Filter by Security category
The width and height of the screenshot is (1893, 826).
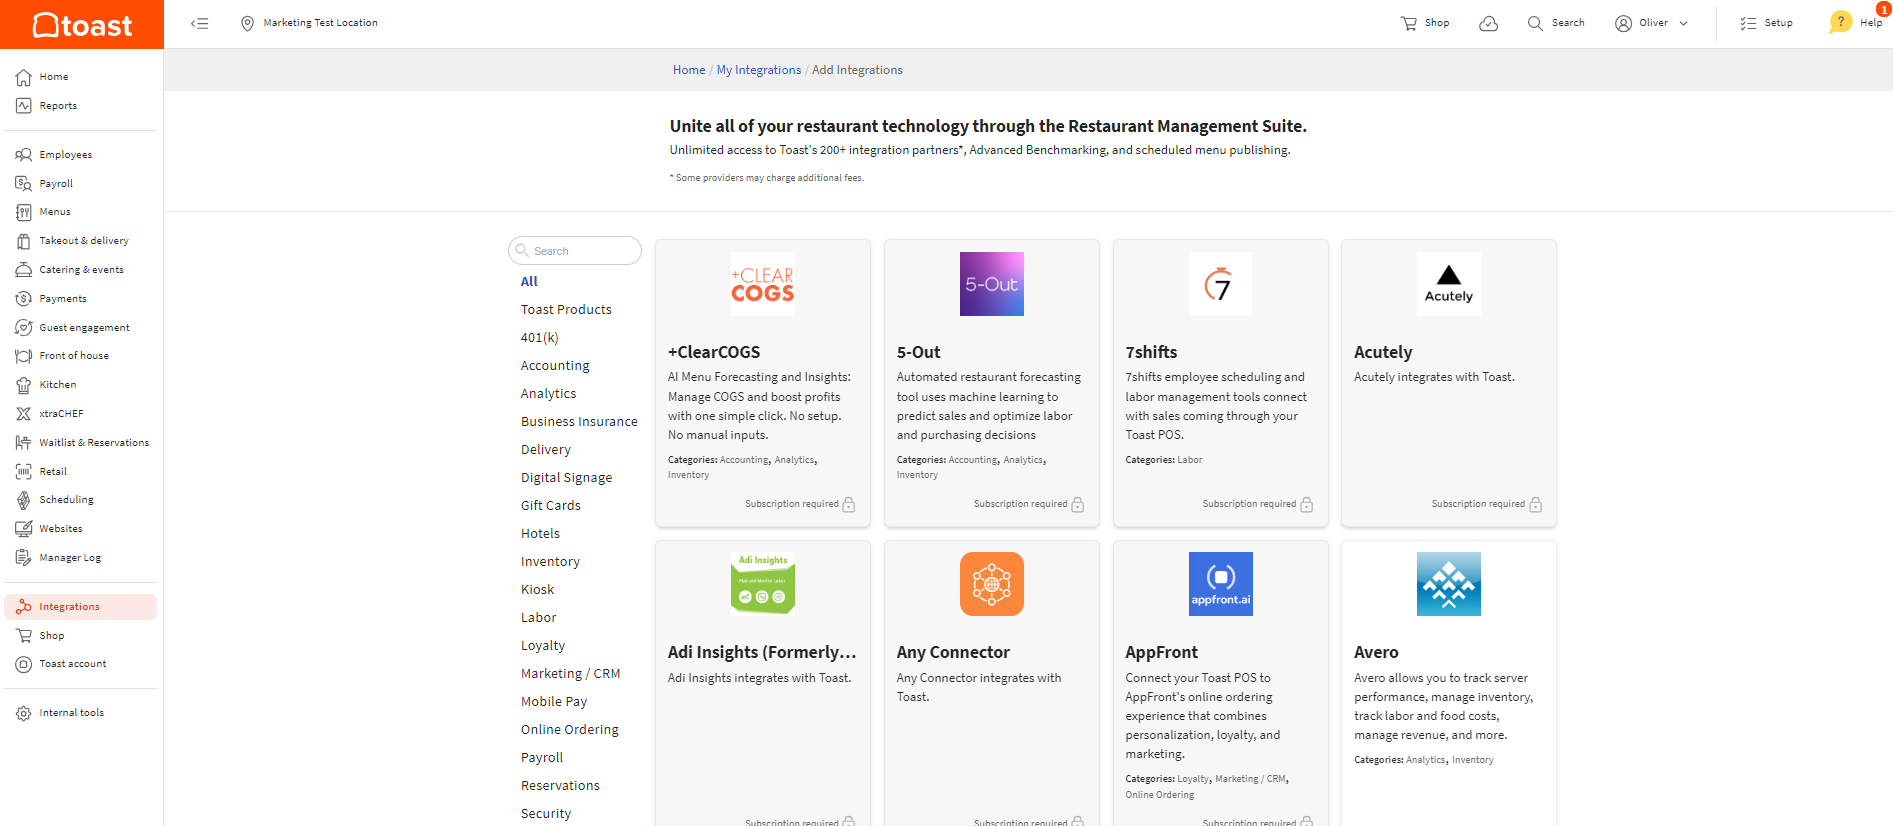[x=546, y=814]
